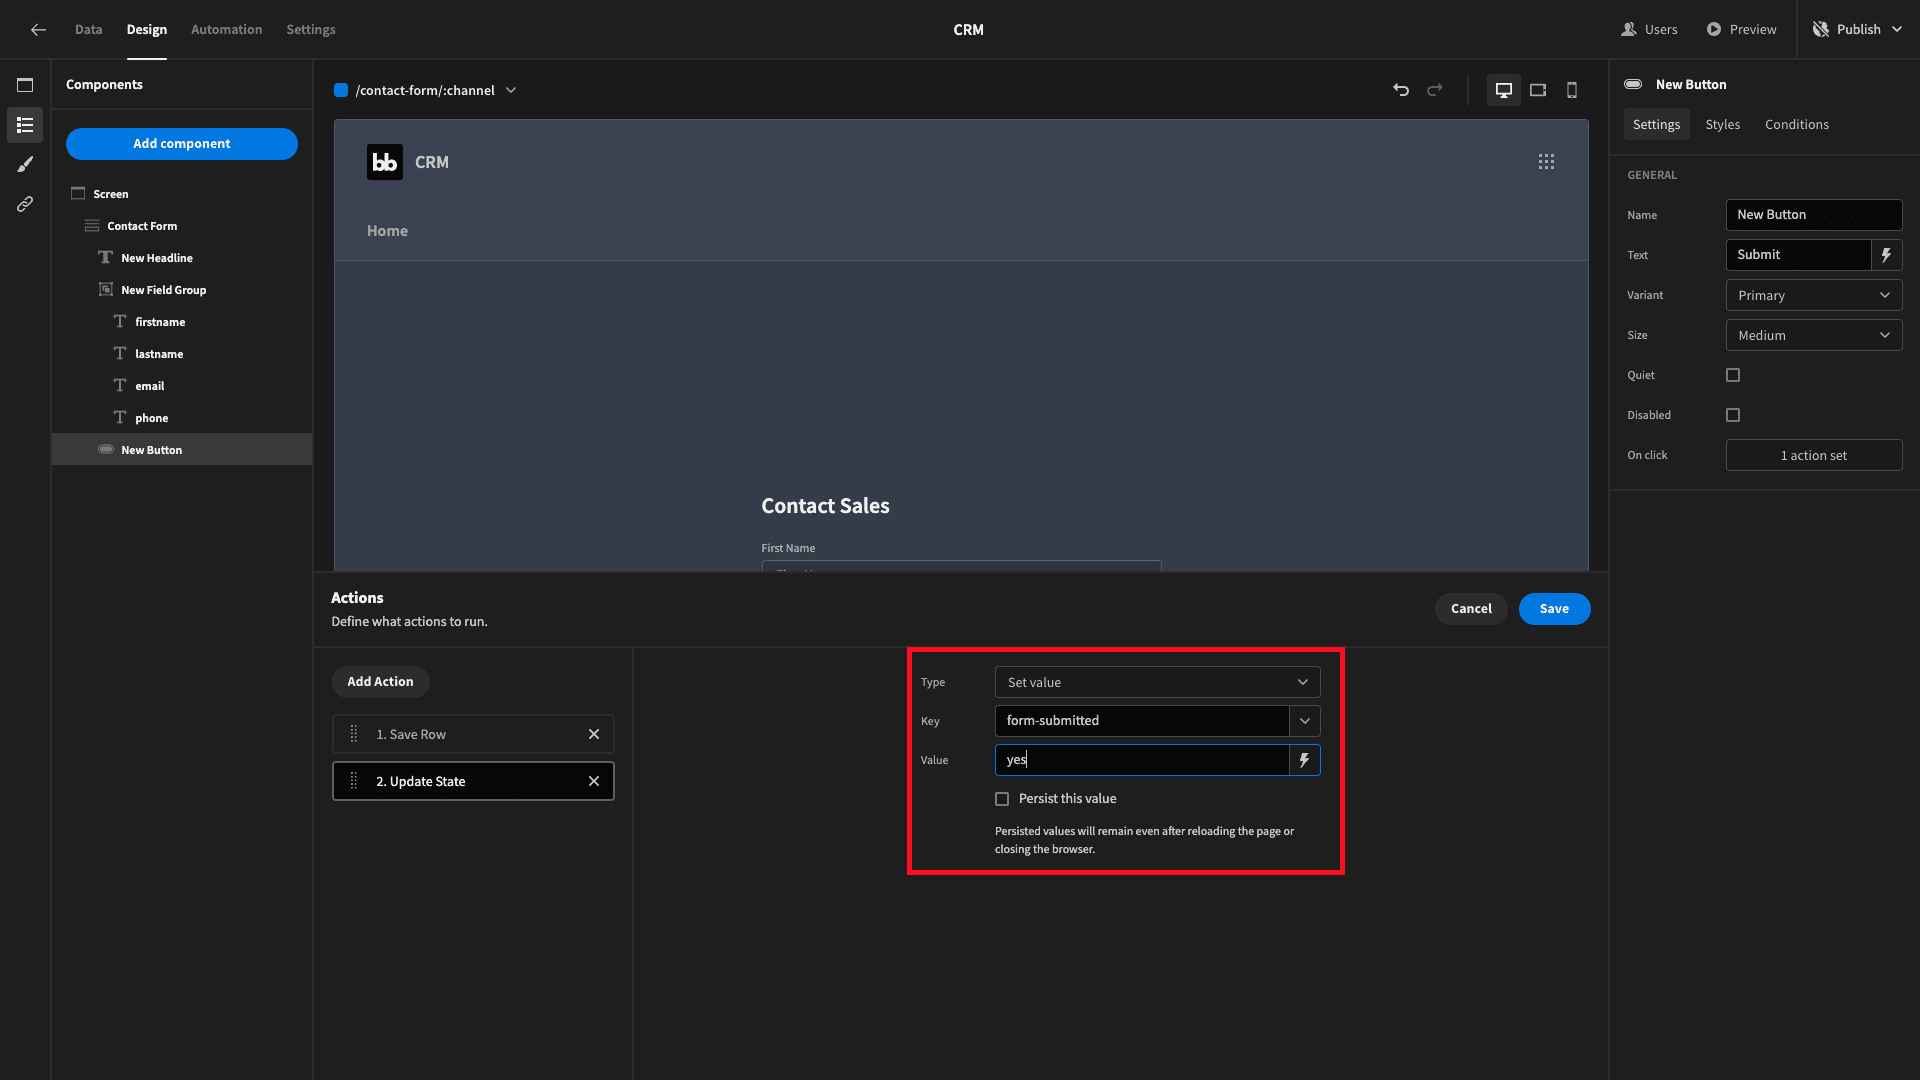Click the app grid icon in CRM header
This screenshot has width=1920, height=1080.
click(x=1546, y=162)
